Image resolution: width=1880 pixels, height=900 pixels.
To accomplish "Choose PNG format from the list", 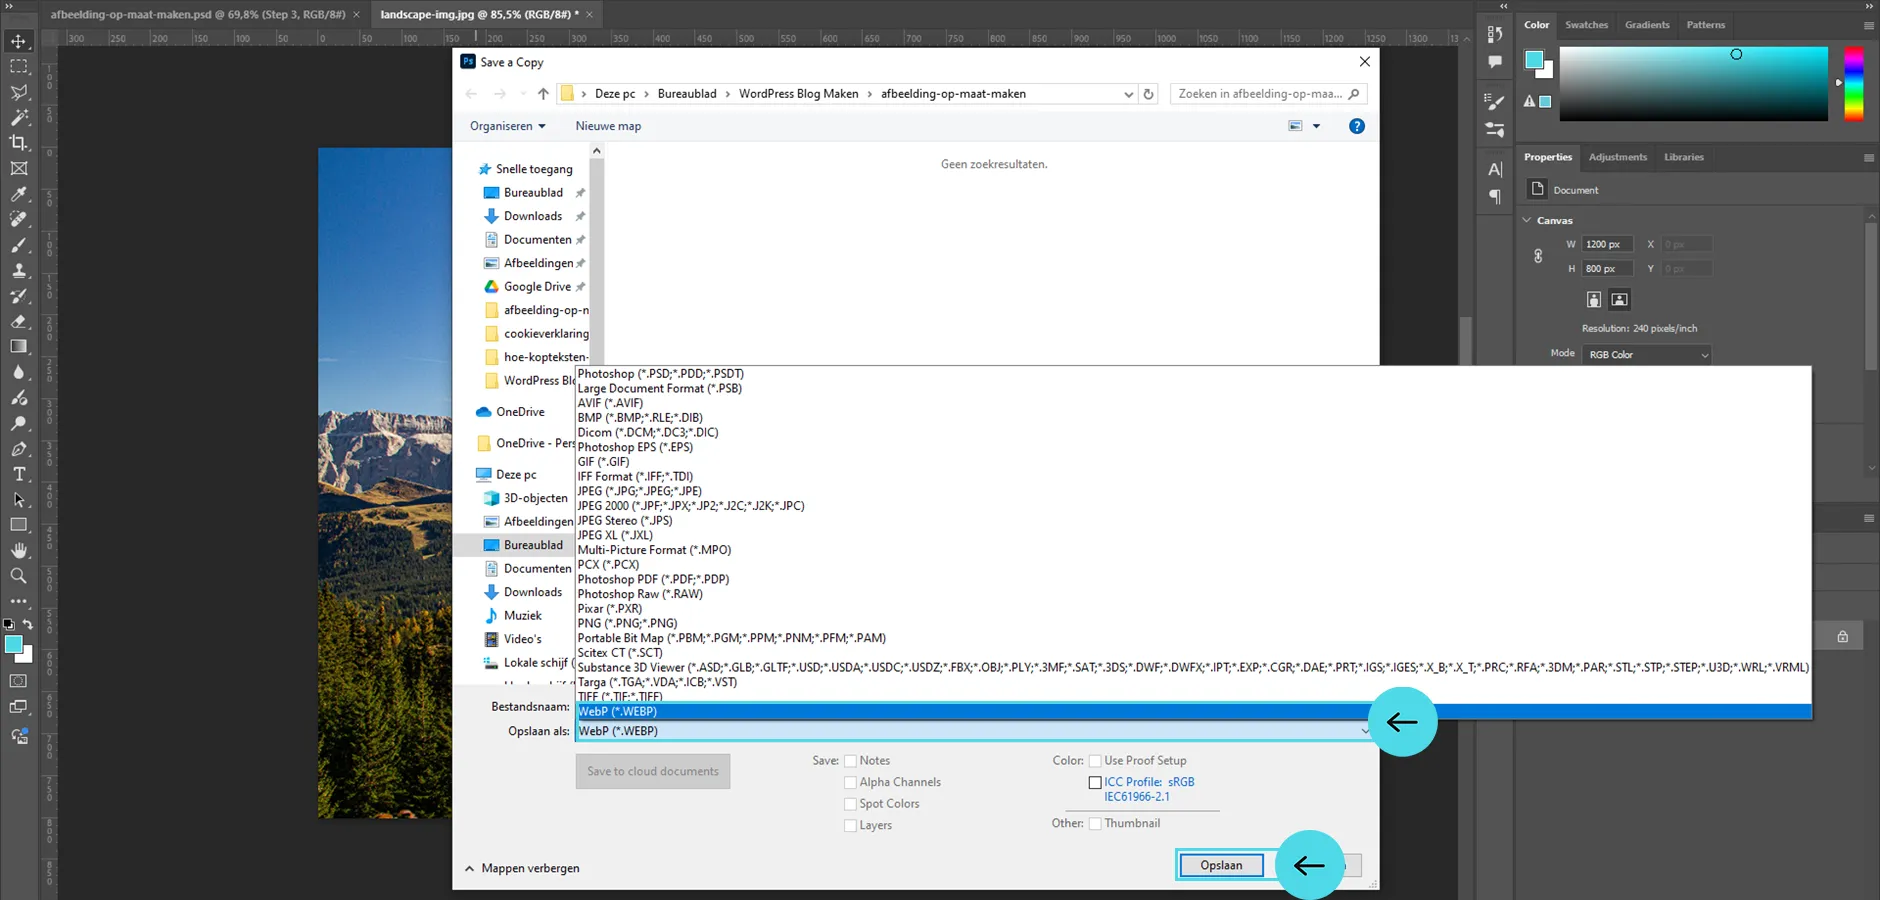I will (x=627, y=623).
